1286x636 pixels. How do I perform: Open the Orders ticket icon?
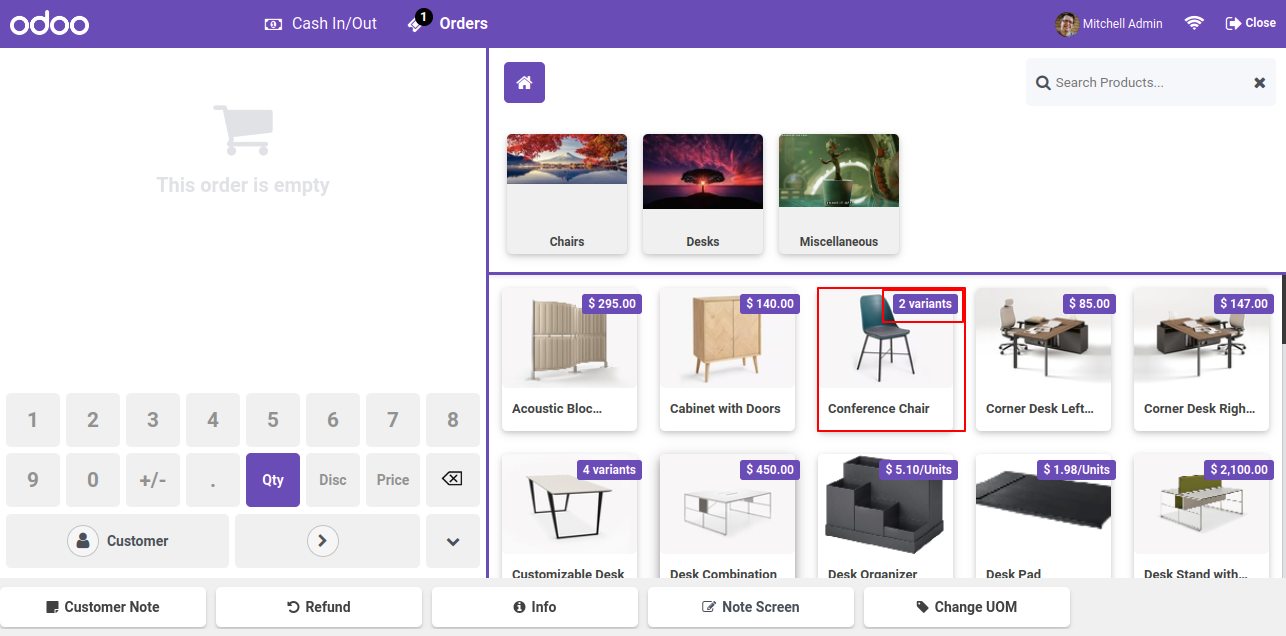pyautogui.click(x=417, y=23)
